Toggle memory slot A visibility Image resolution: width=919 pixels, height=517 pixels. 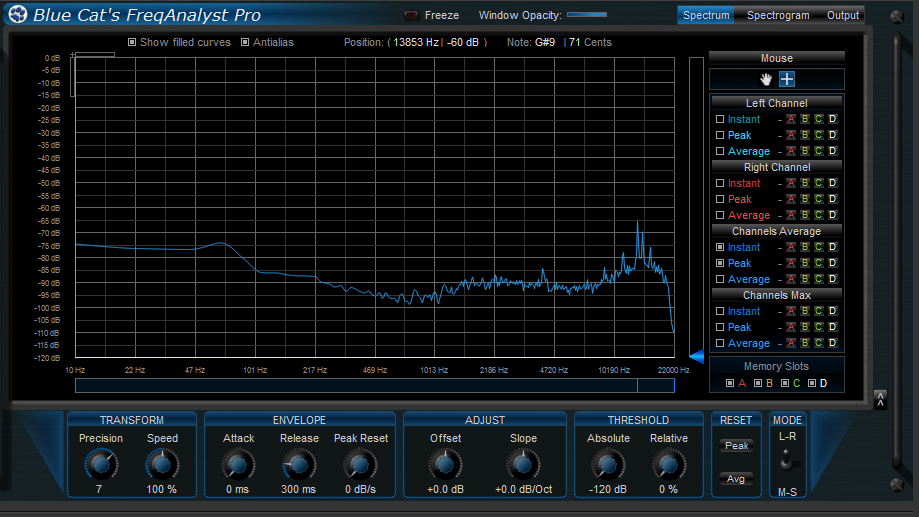click(x=730, y=383)
